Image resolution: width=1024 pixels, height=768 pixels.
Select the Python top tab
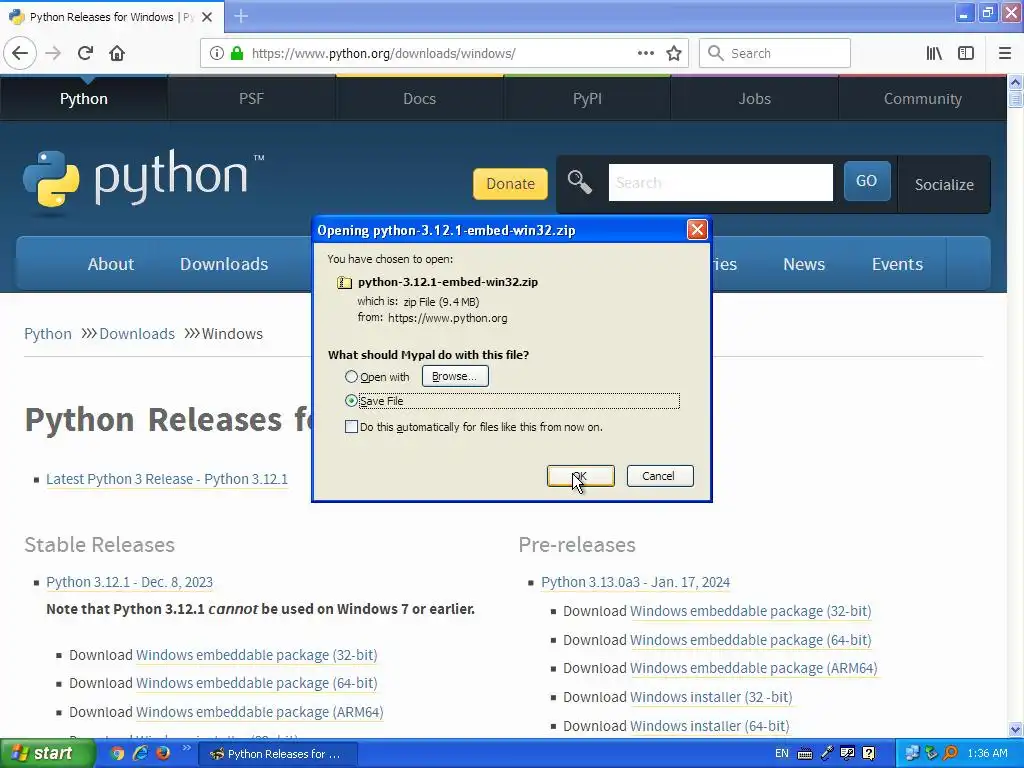pyautogui.click(x=84, y=99)
